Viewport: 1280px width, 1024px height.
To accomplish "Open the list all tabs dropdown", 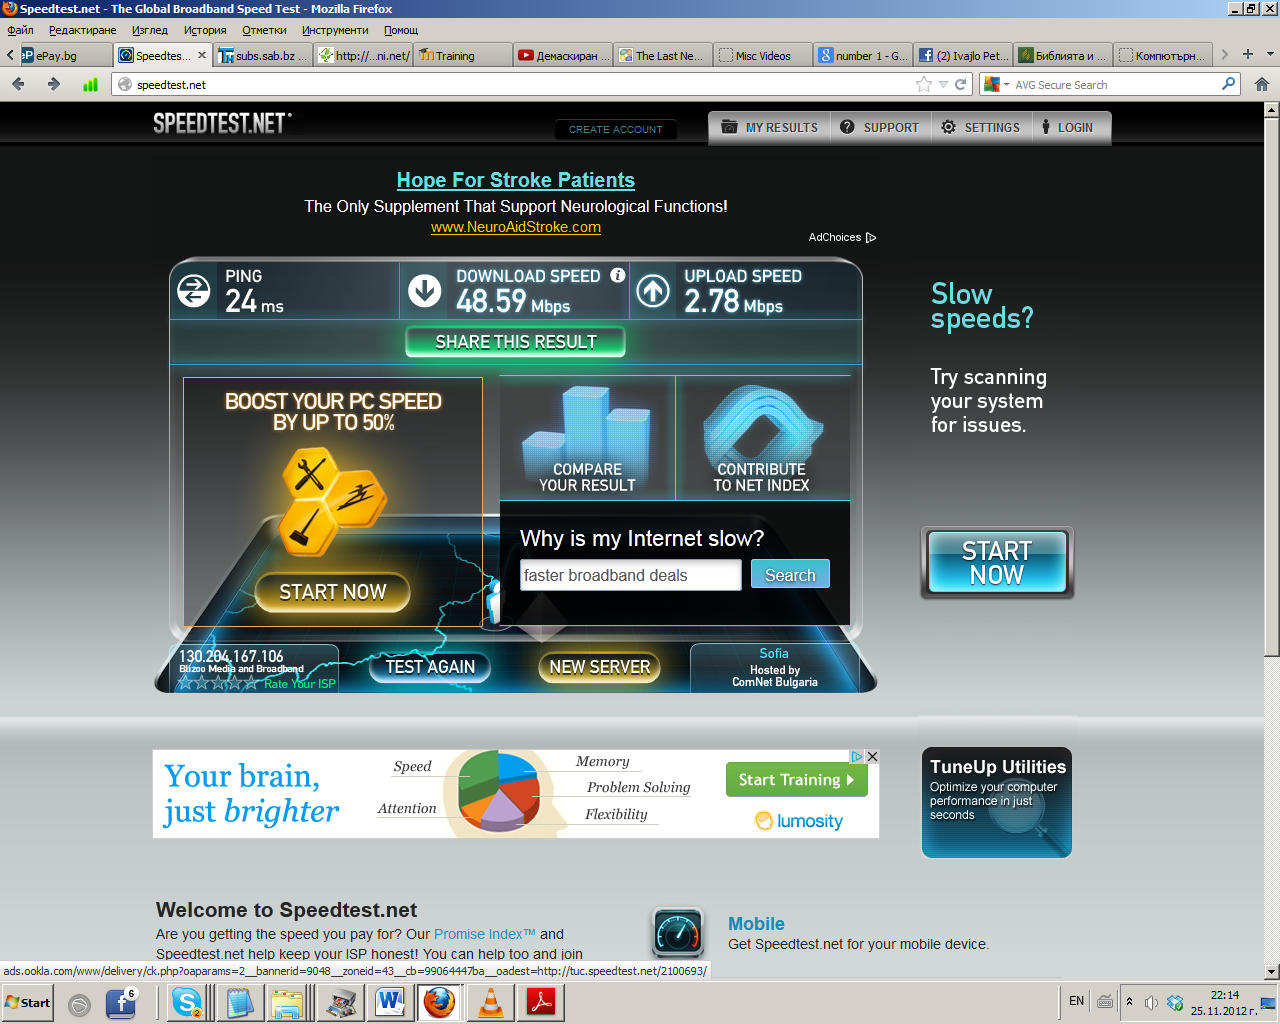I will click(1271, 54).
